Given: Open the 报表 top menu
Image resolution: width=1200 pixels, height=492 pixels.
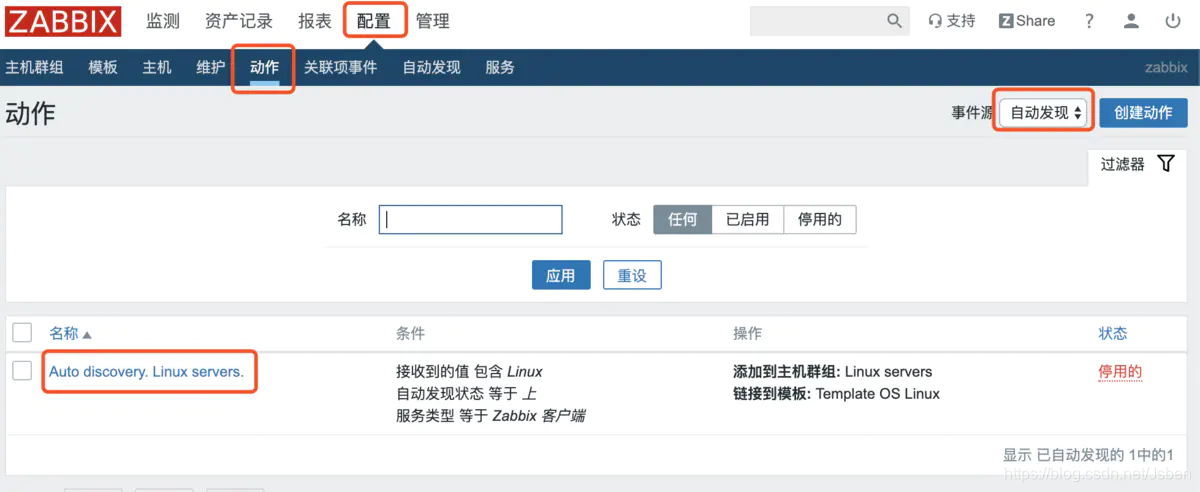Looking at the screenshot, I should tap(314, 21).
